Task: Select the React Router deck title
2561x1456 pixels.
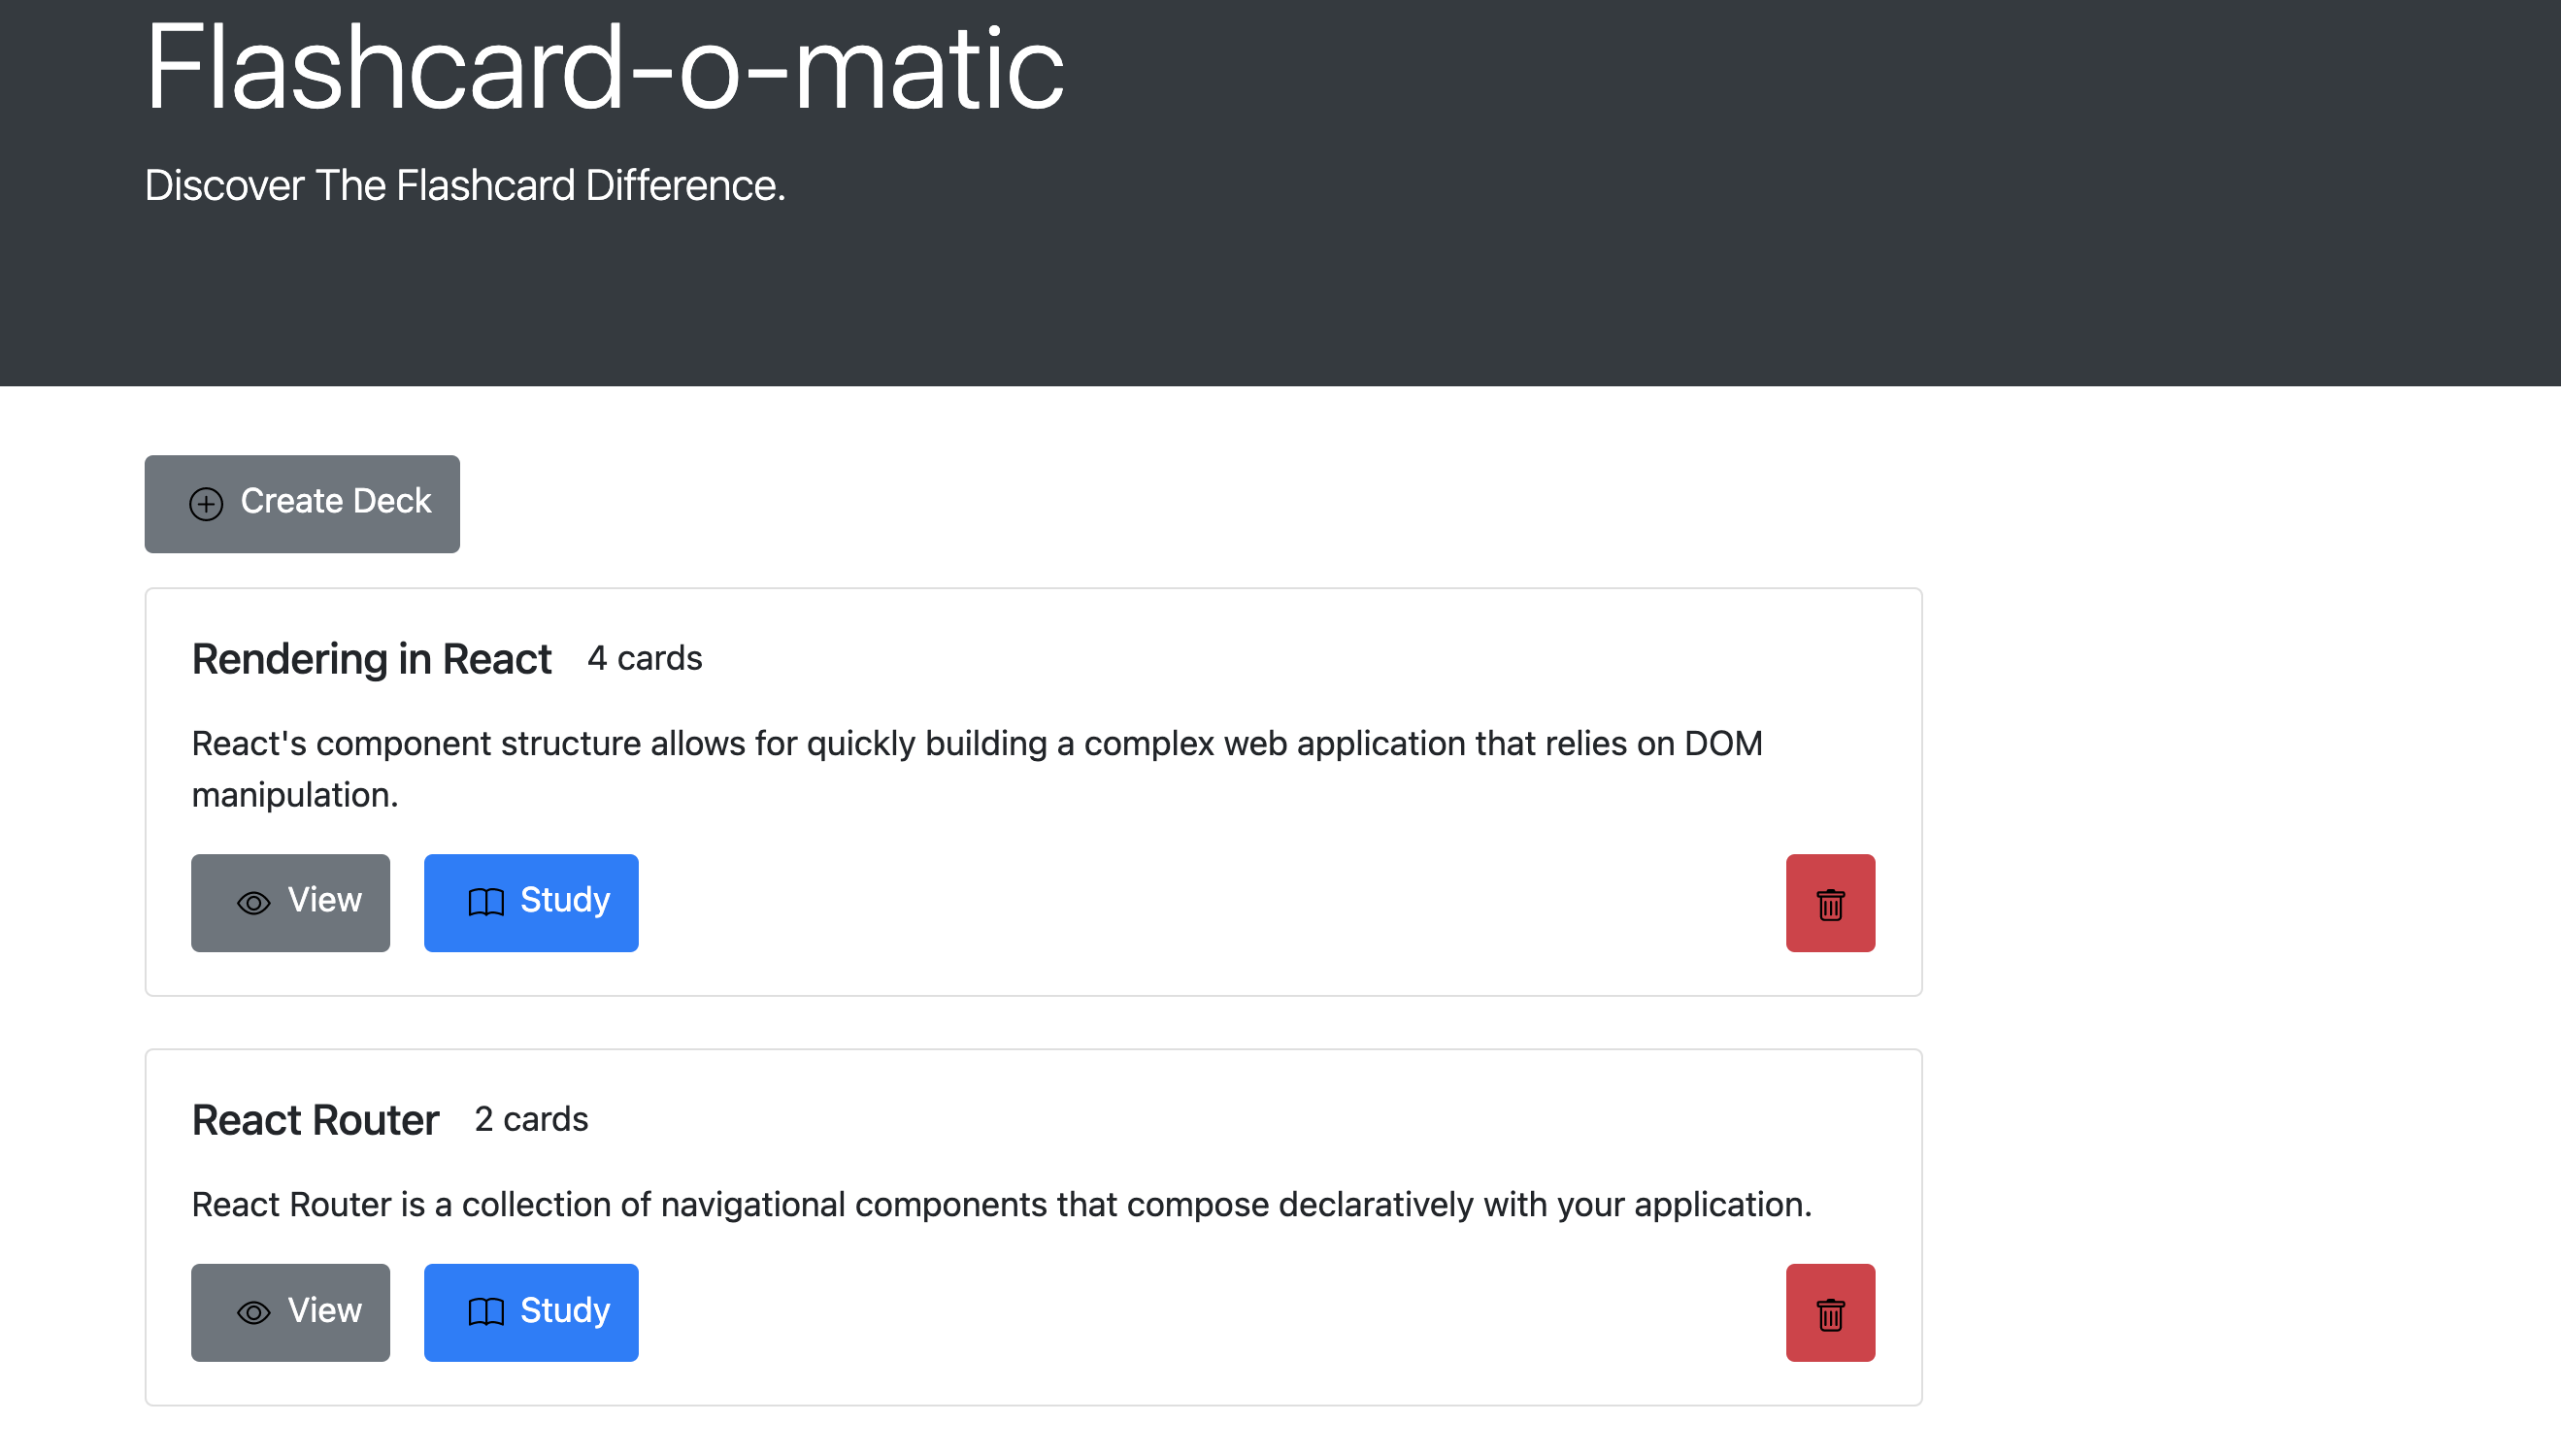Action: (x=315, y=1120)
